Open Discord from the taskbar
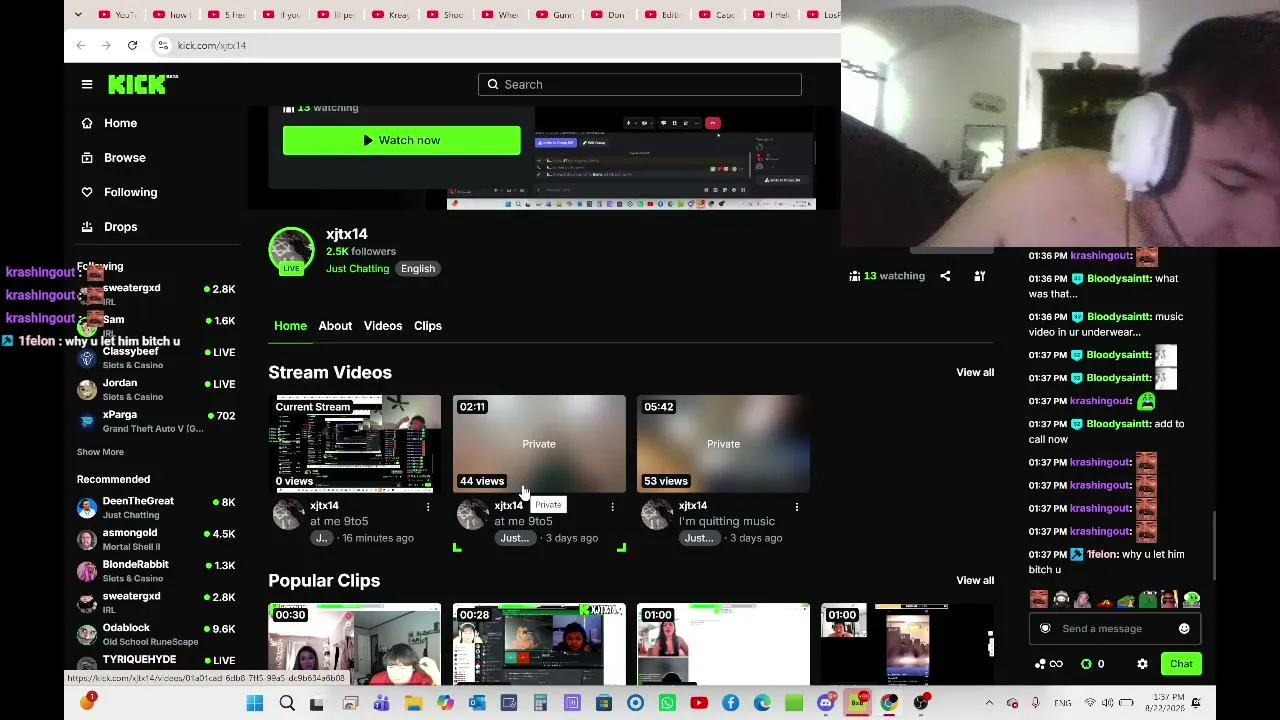Image resolution: width=1280 pixels, height=720 pixels. 825,703
